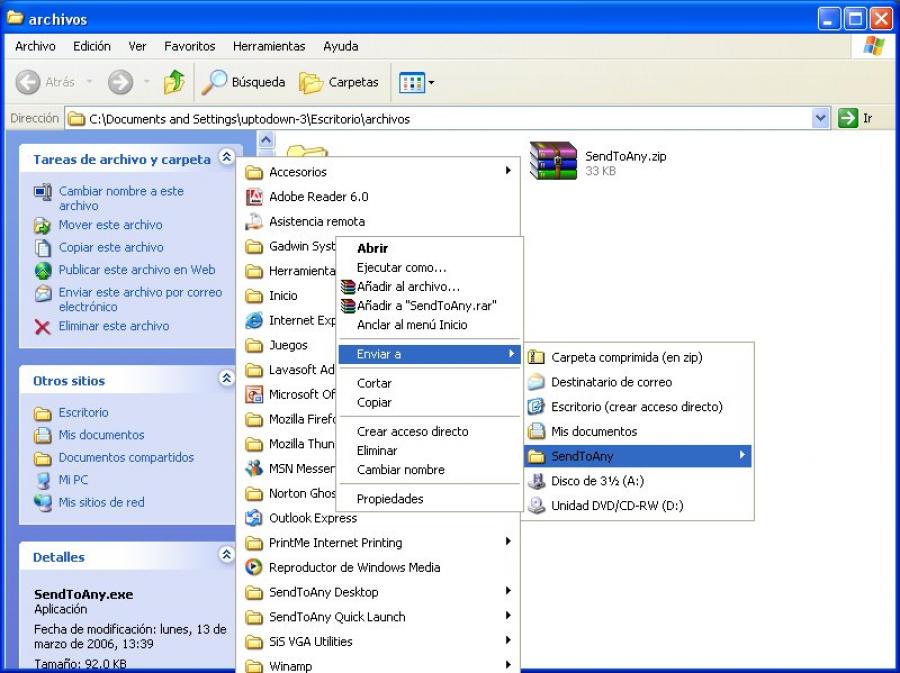The image size is (900, 673).
Task: Click the Mi PC computer icon
Action: (42, 480)
